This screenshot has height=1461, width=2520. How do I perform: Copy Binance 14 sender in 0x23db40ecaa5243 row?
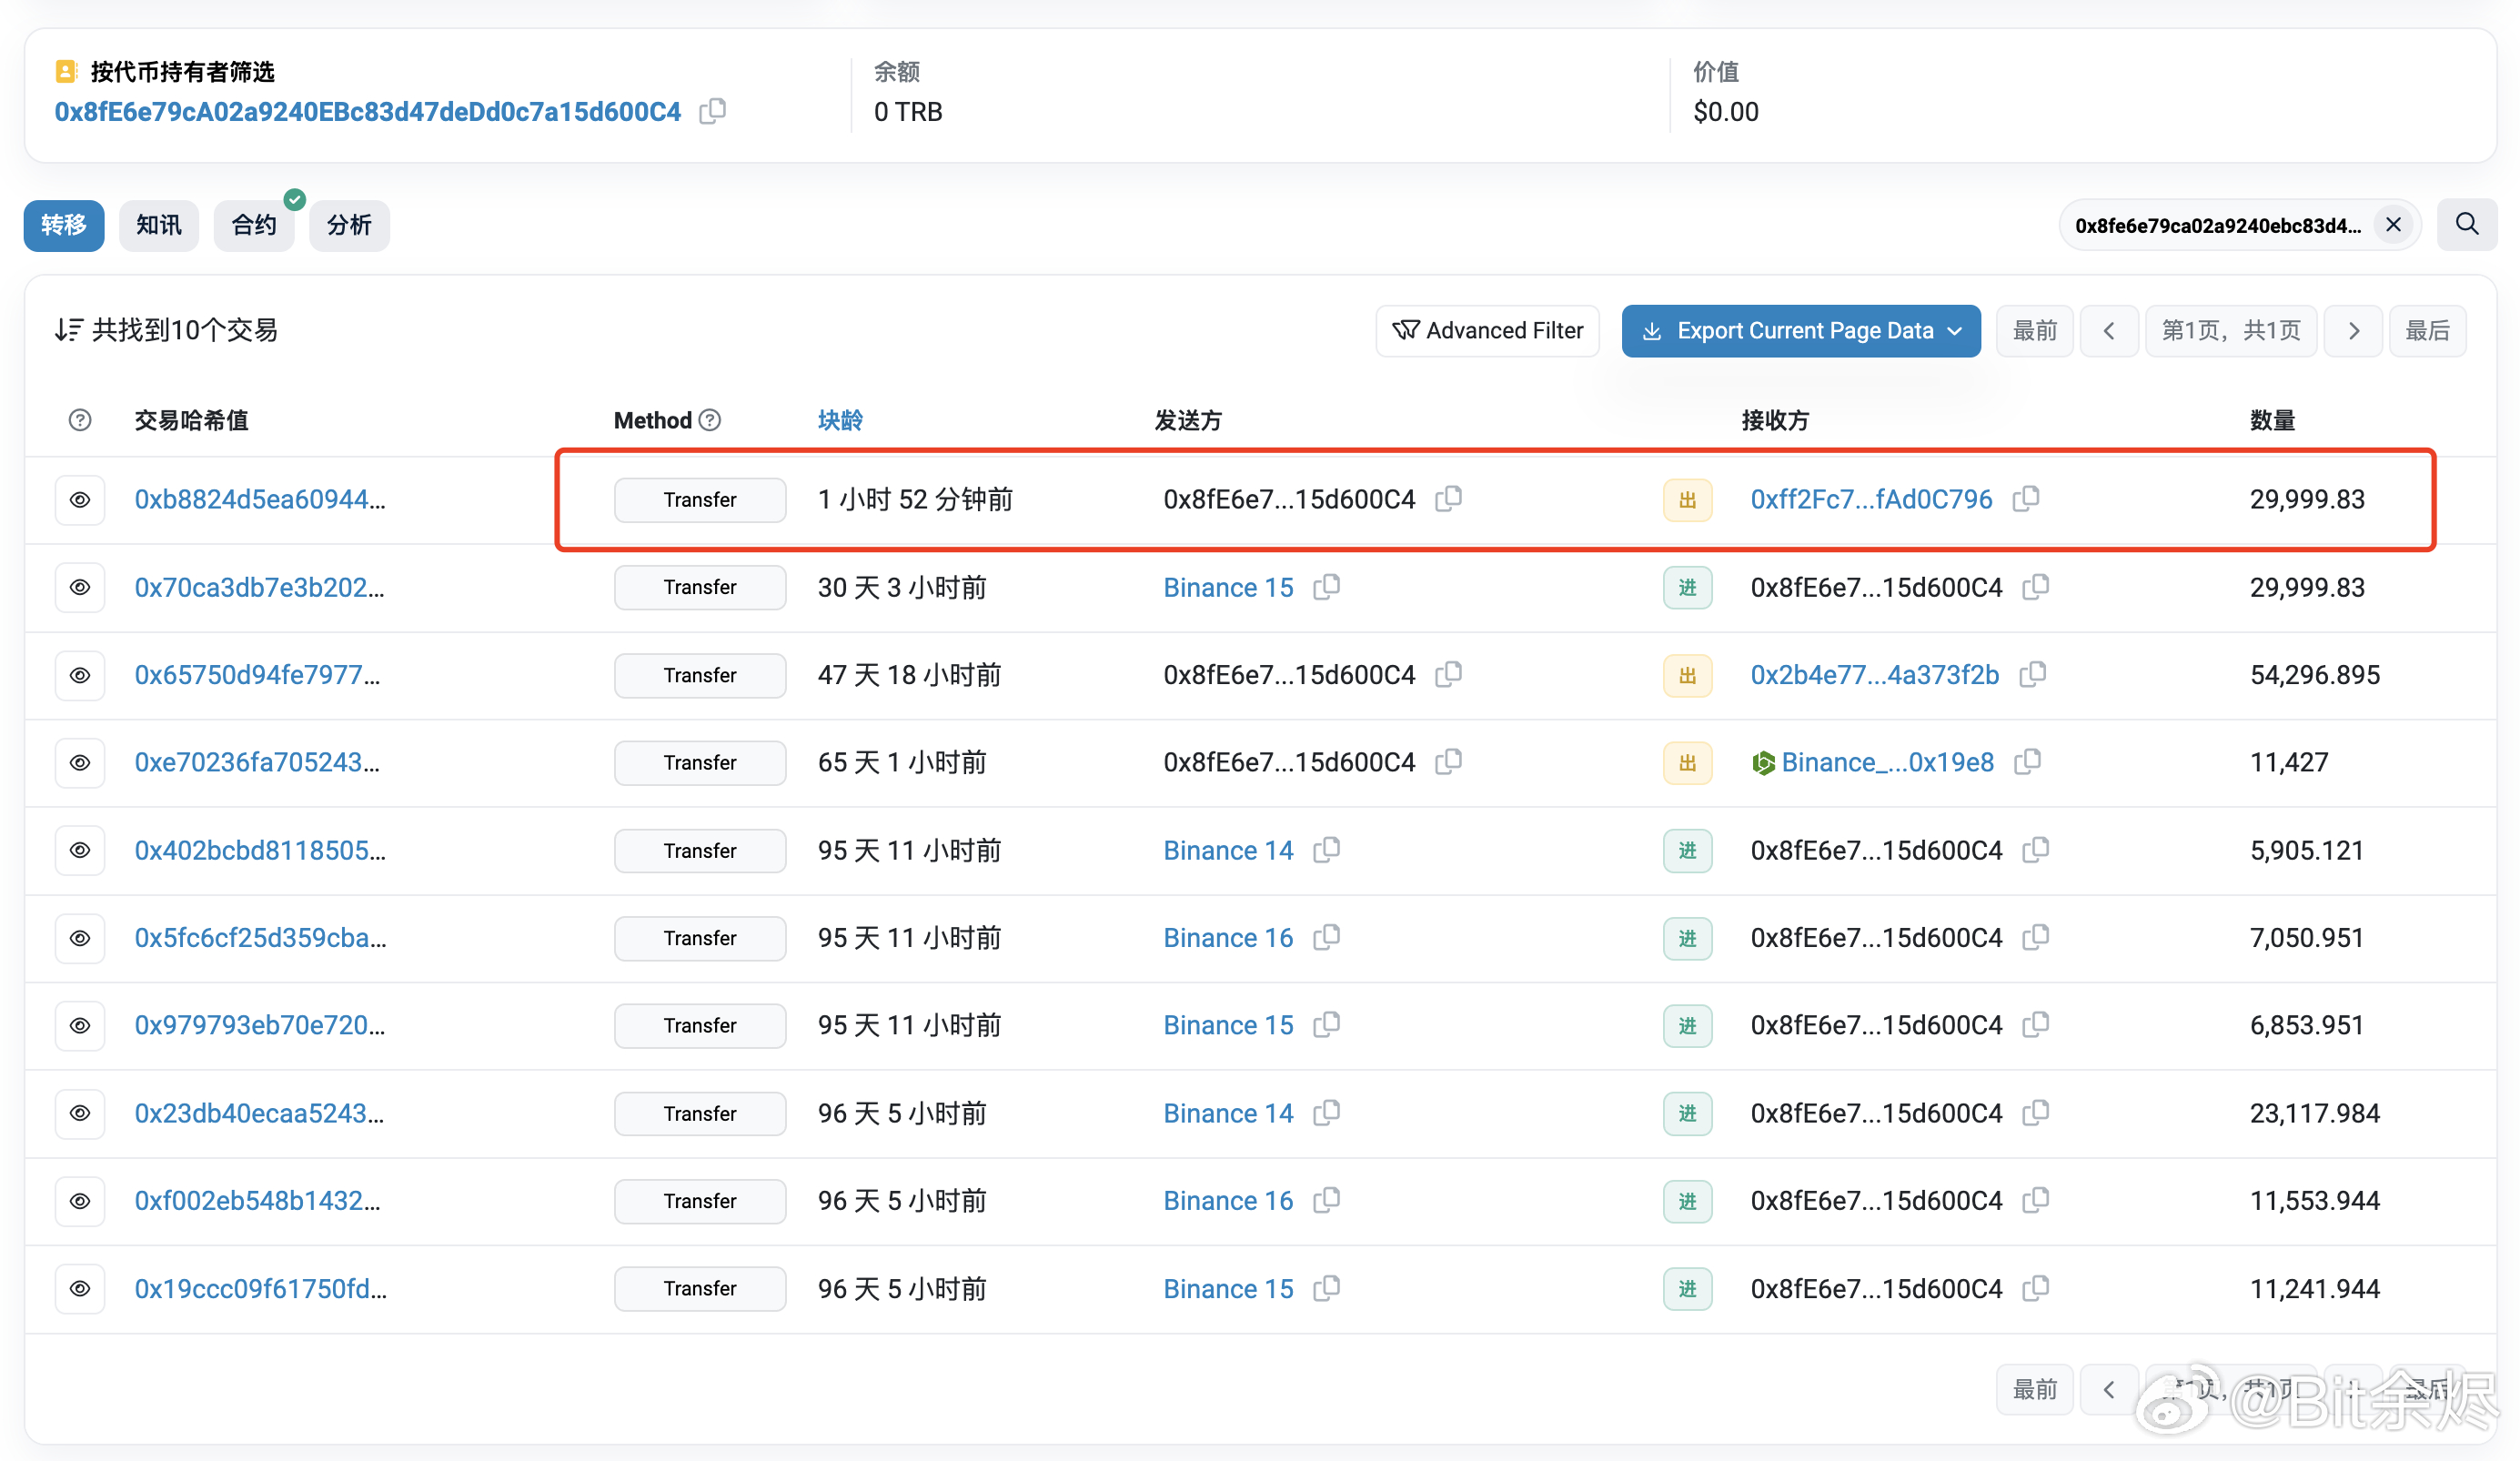pyautogui.click(x=1327, y=1112)
